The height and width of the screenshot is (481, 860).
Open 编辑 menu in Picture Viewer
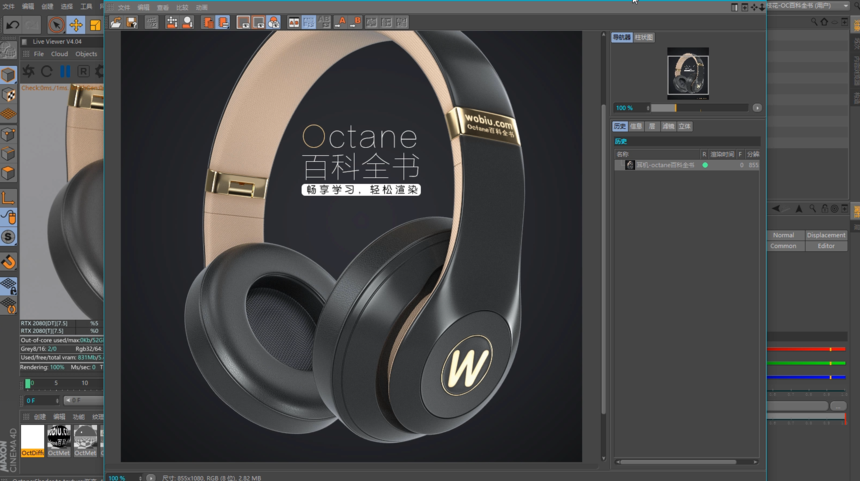(x=143, y=8)
